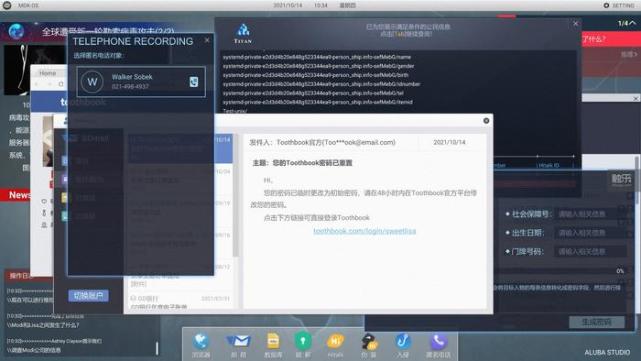Open the disguise hat figure icon
The height and width of the screenshot is (361, 641).
(x=369, y=342)
